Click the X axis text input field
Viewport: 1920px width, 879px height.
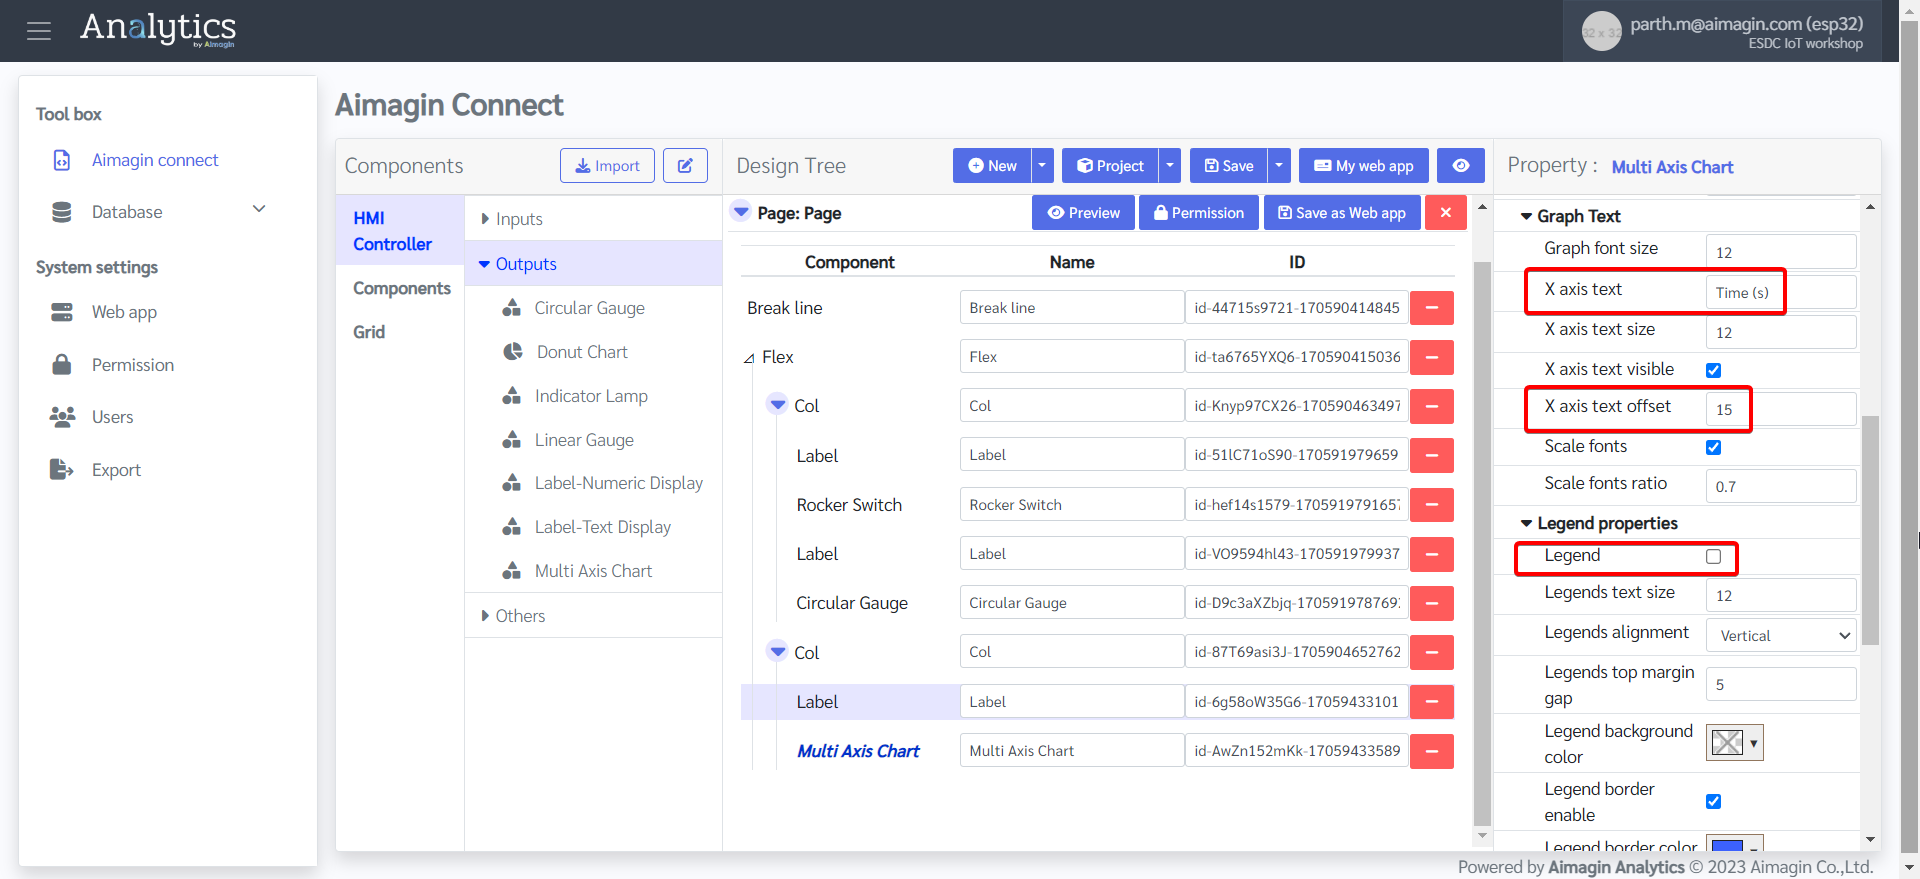coord(1781,292)
